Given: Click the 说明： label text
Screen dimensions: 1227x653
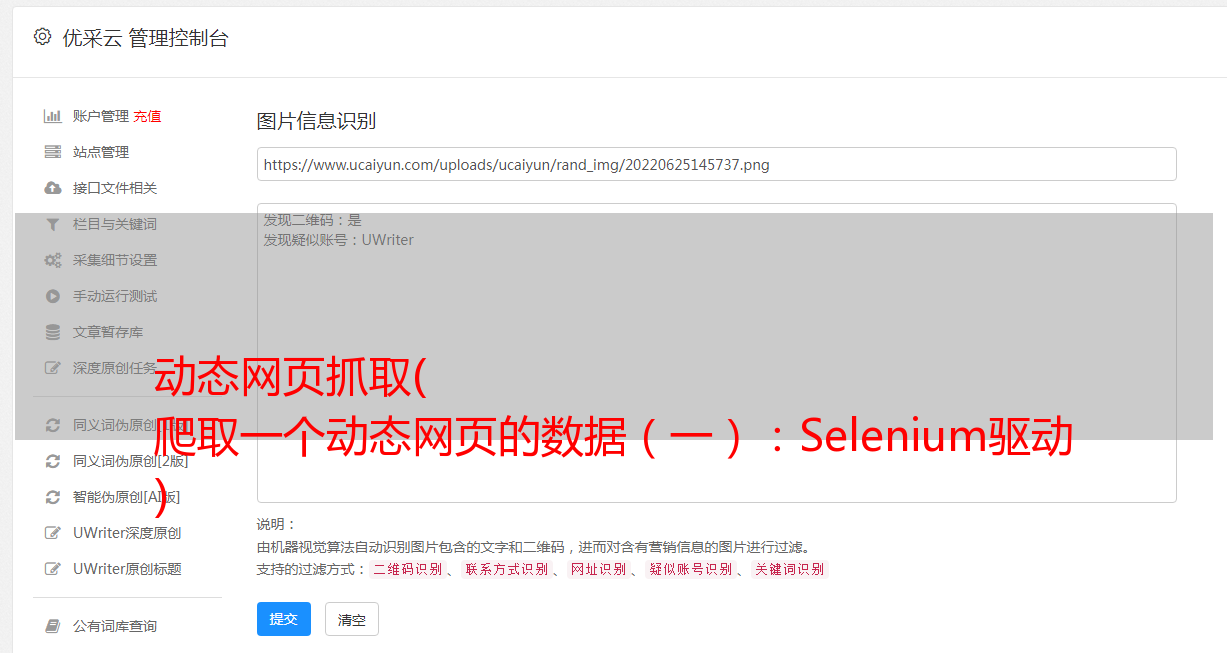Looking at the screenshot, I should tap(277, 524).
